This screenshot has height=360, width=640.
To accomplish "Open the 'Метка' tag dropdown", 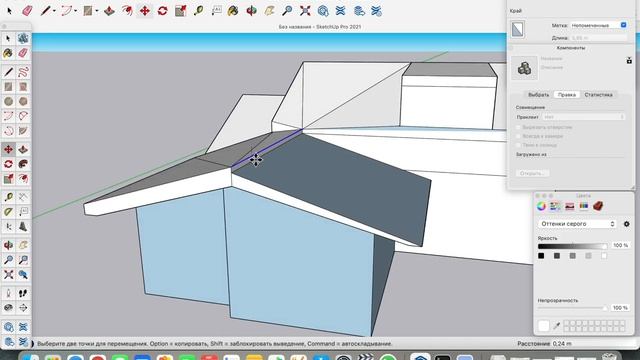I will (598, 25).
